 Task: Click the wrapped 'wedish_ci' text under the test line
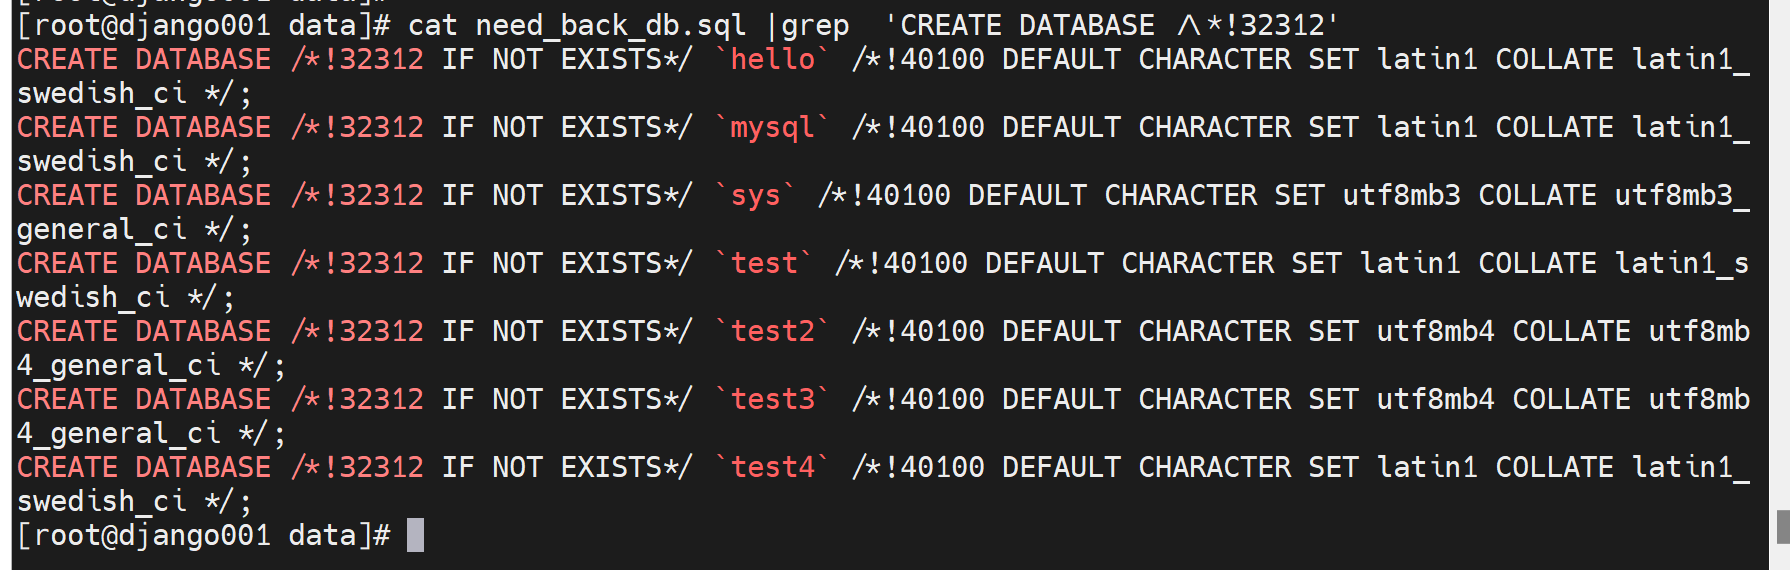pos(93,298)
